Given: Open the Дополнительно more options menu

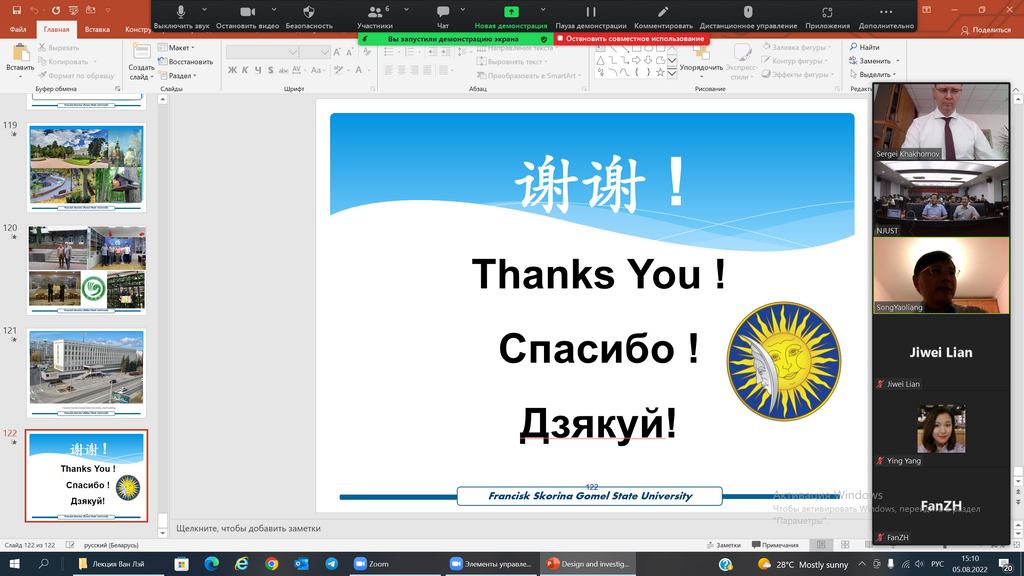Looking at the screenshot, I should tap(886, 16).
